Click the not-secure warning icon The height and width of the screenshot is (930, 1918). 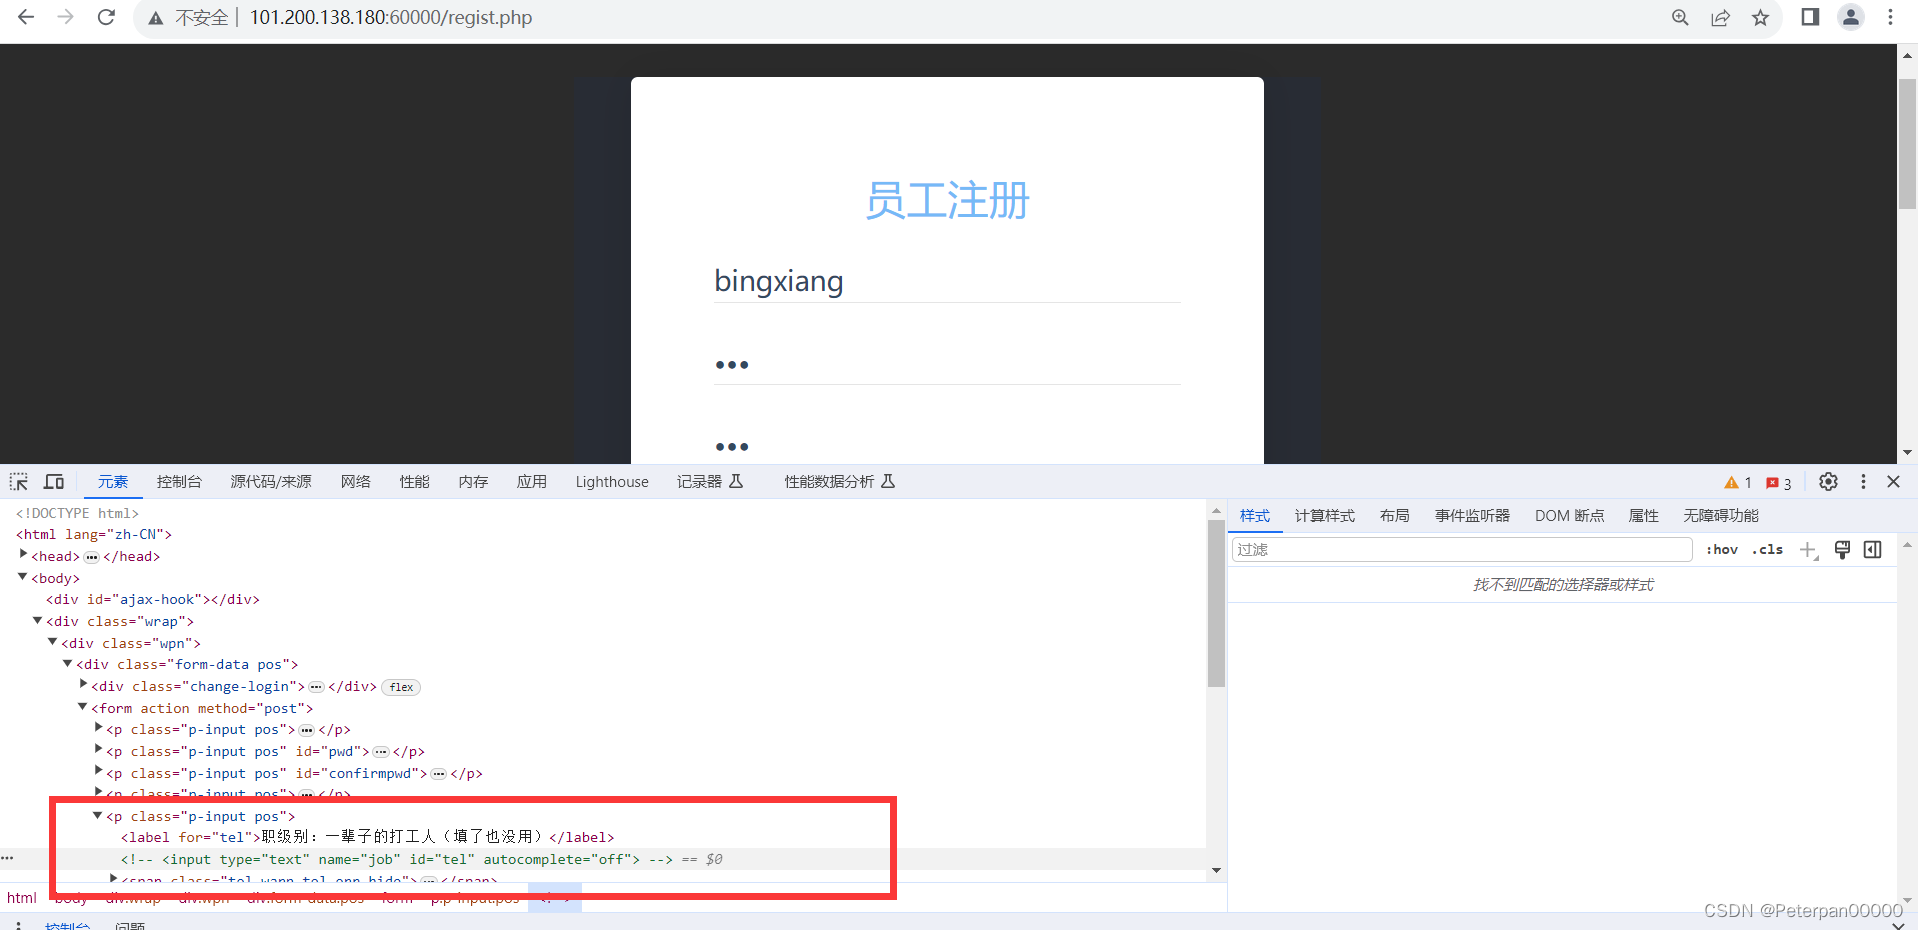(156, 18)
